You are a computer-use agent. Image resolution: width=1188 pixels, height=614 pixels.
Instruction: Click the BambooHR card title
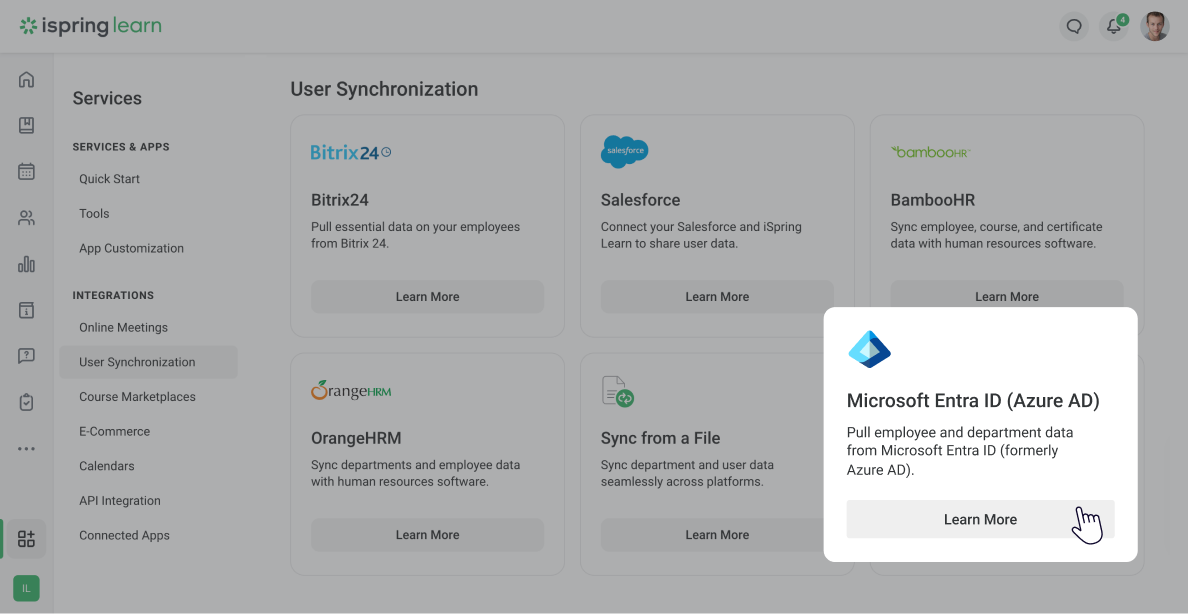[933, 200]
